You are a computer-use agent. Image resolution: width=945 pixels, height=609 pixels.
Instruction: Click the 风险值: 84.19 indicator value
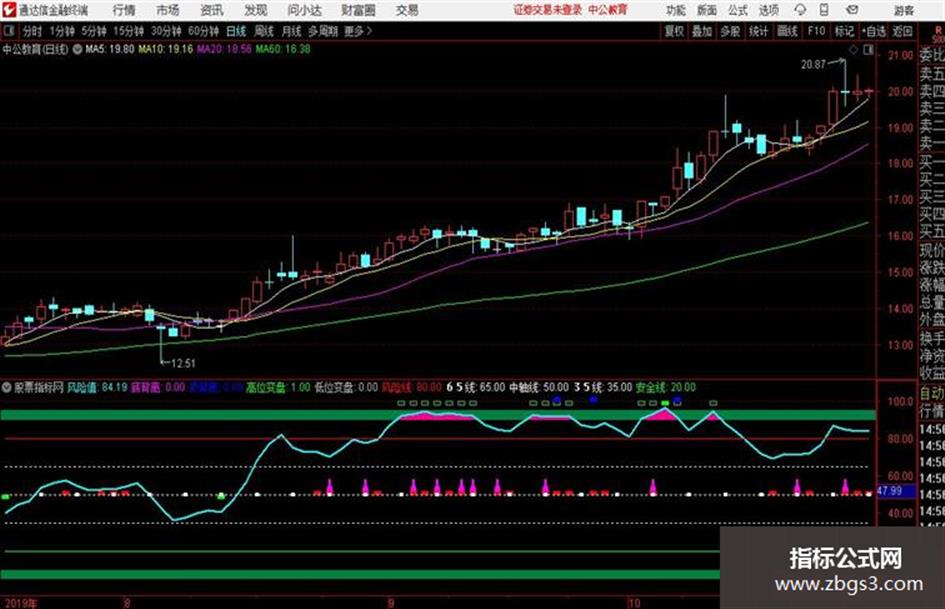pyautogui.click(x=97, y=387)
